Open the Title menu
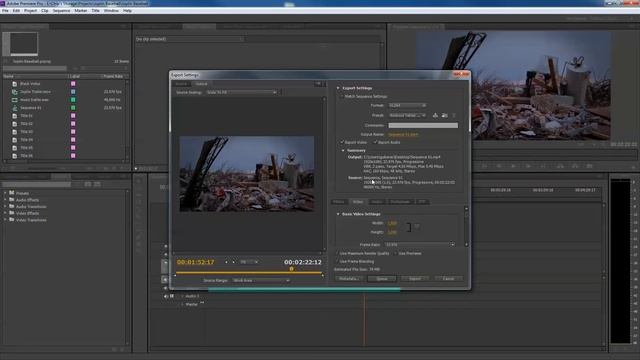The width and height of the screenshot is (640, 360). click(x=96, y=11)
